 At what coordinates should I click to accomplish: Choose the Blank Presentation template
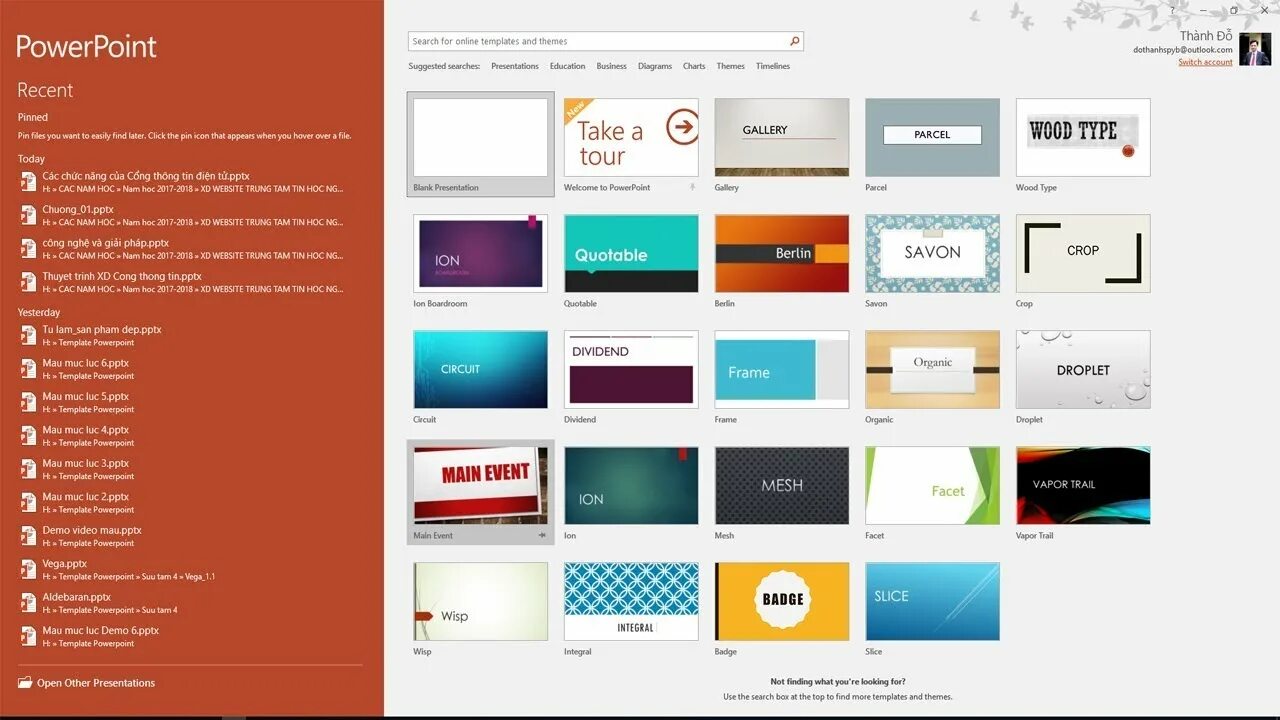tap(481, 144)
